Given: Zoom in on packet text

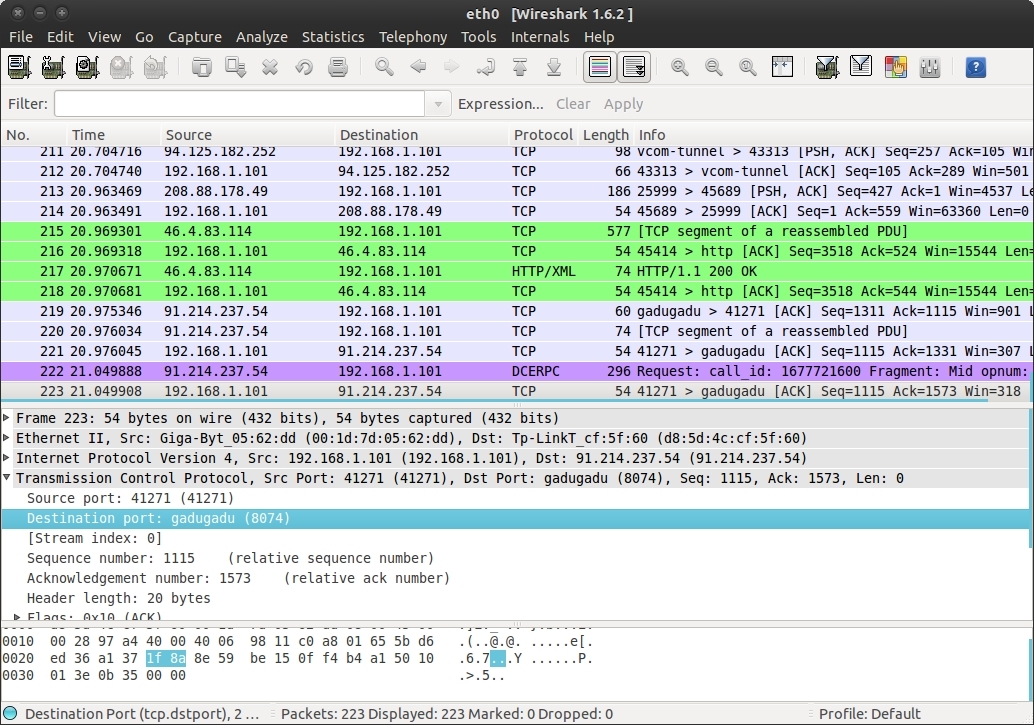Looking at the screenshot, I should 680,67.
